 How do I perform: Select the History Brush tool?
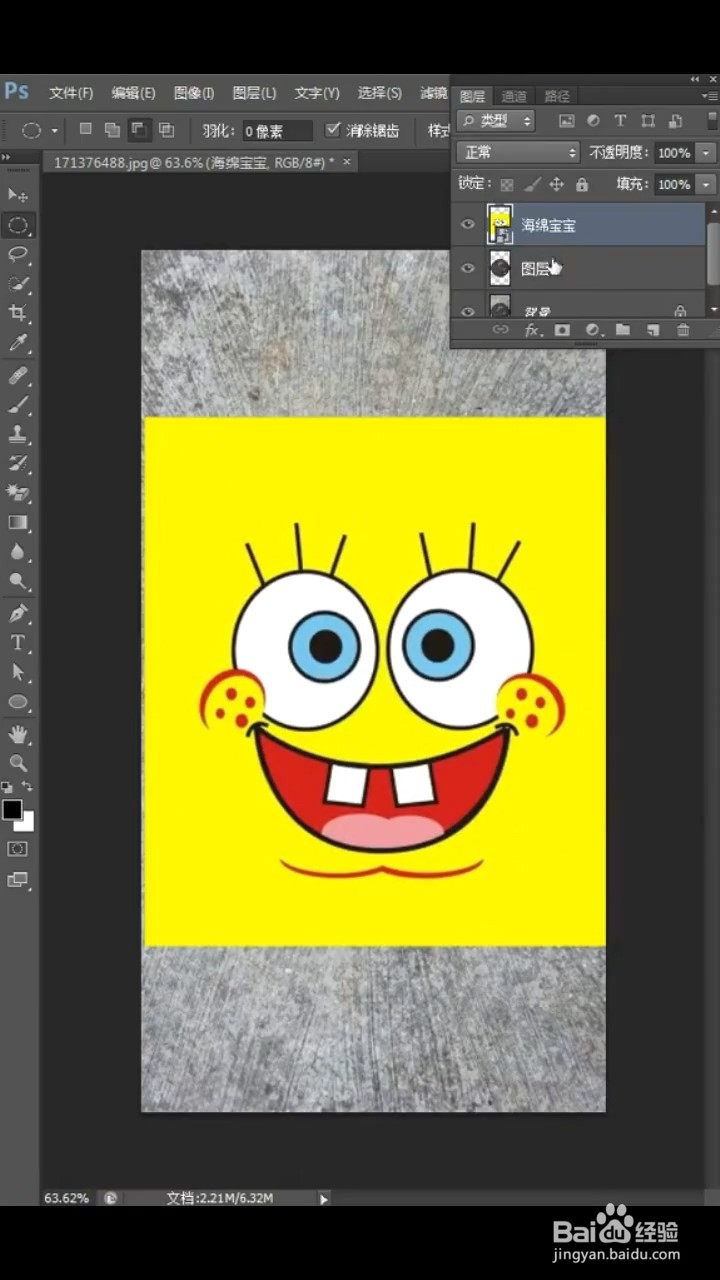(x=18, y=464)
